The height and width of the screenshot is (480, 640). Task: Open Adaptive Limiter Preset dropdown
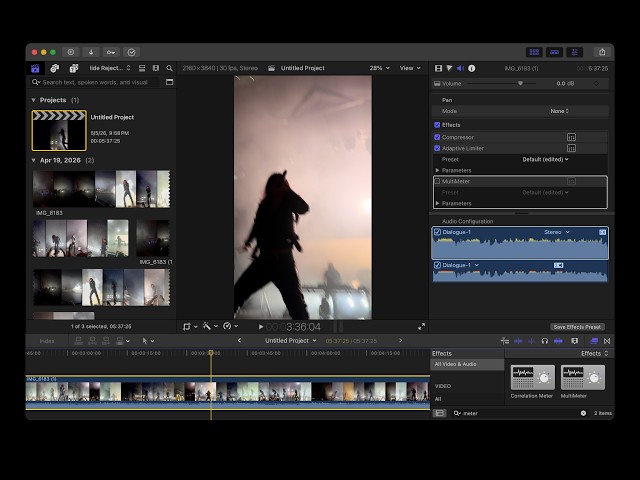(x=545, y=159)
